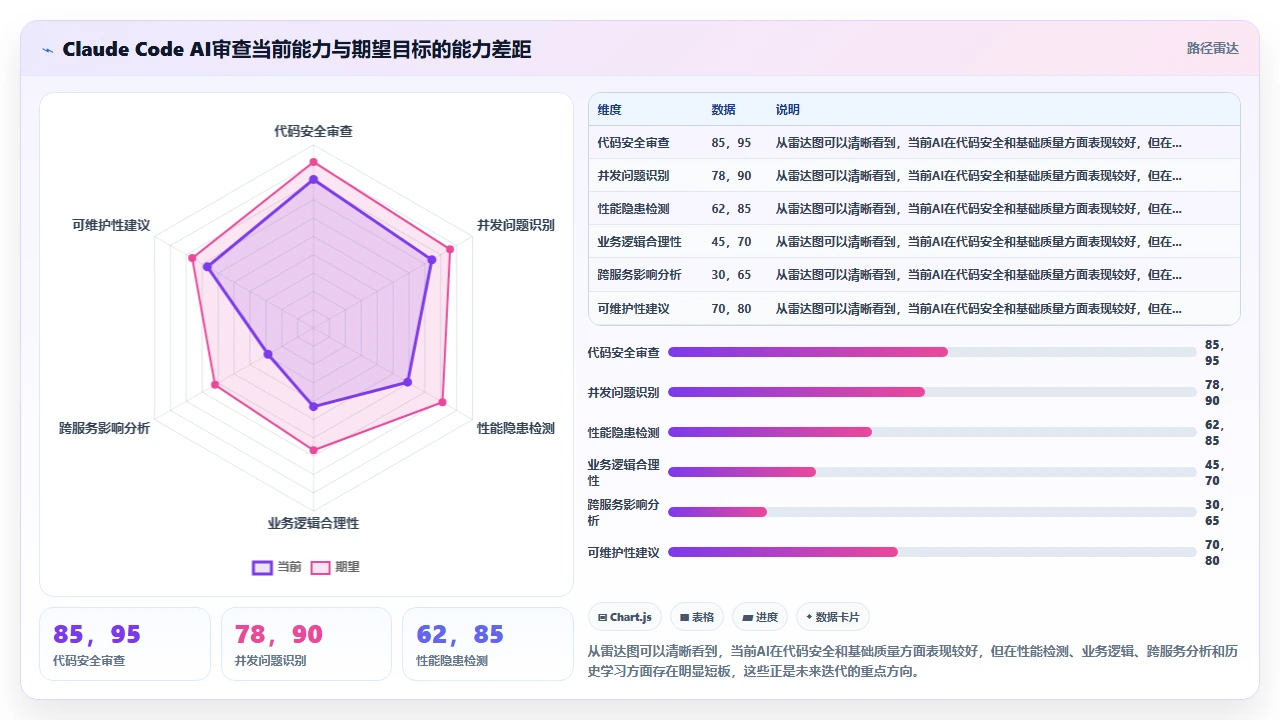Click the 45，70 value beside the progress bars
The height and width of the screenshot is (720, 1280).
pyautogui.click(x=1214, y=473)
